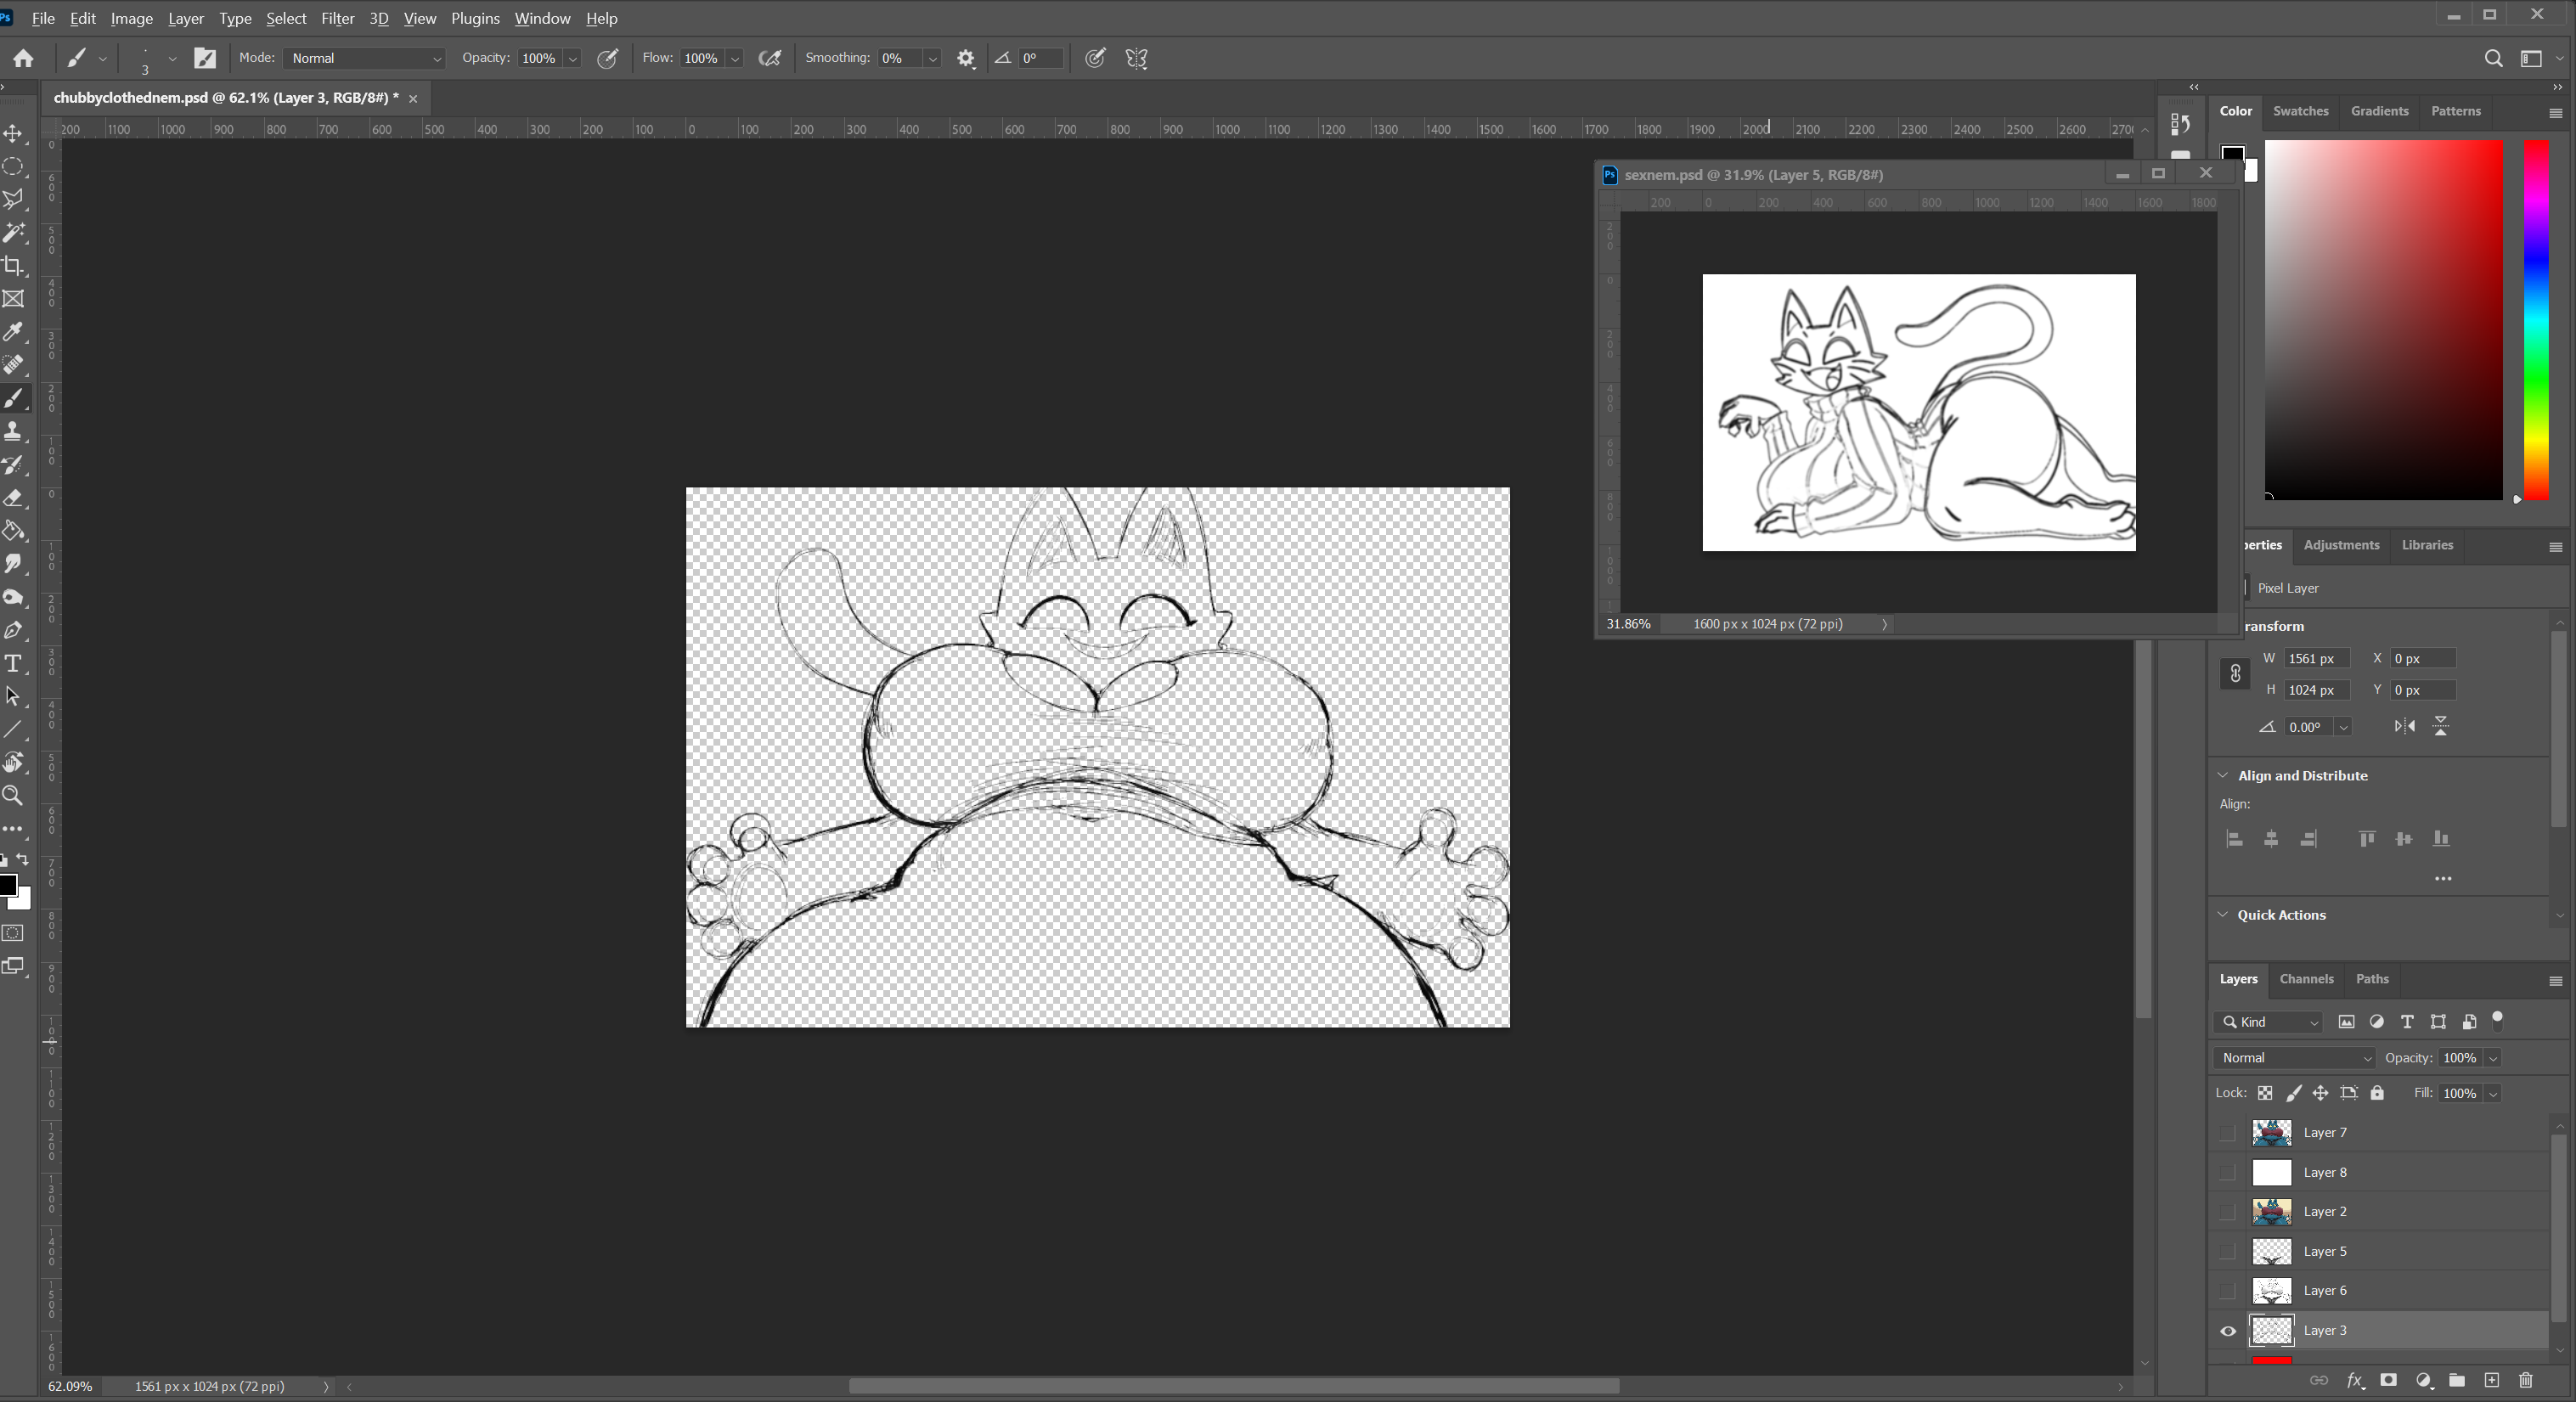This screenshot has height=1402, width=2576.
Task: Open the Paths tab
Action: coord(2372,979)
